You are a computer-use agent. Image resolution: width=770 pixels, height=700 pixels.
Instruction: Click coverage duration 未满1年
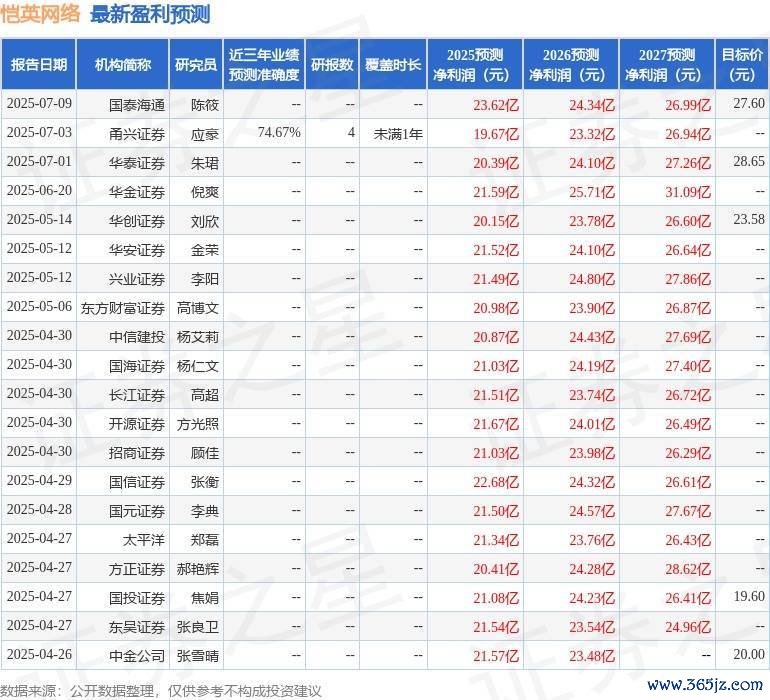coord(398,134)
